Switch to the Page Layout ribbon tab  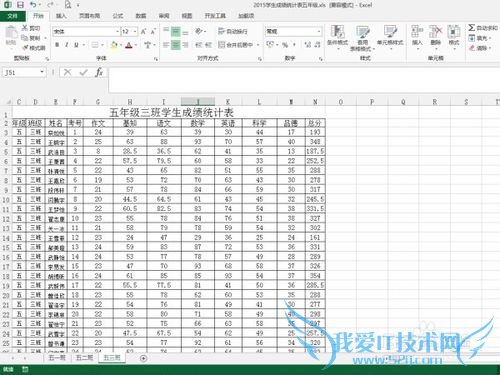89,16
